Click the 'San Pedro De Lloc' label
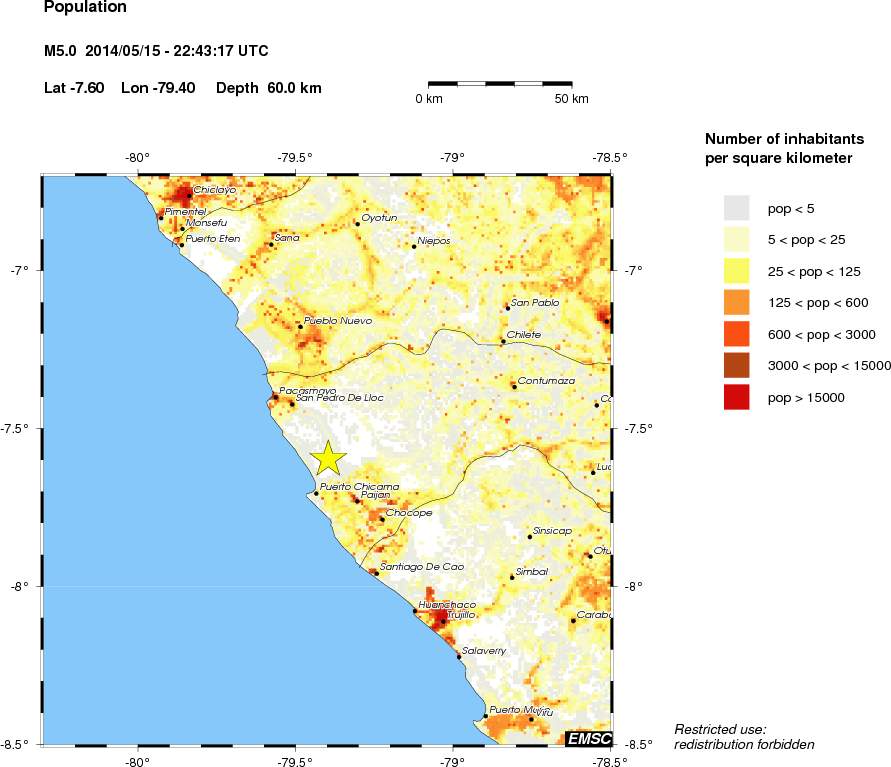This screenshot has width=891, height=767. 340,398
